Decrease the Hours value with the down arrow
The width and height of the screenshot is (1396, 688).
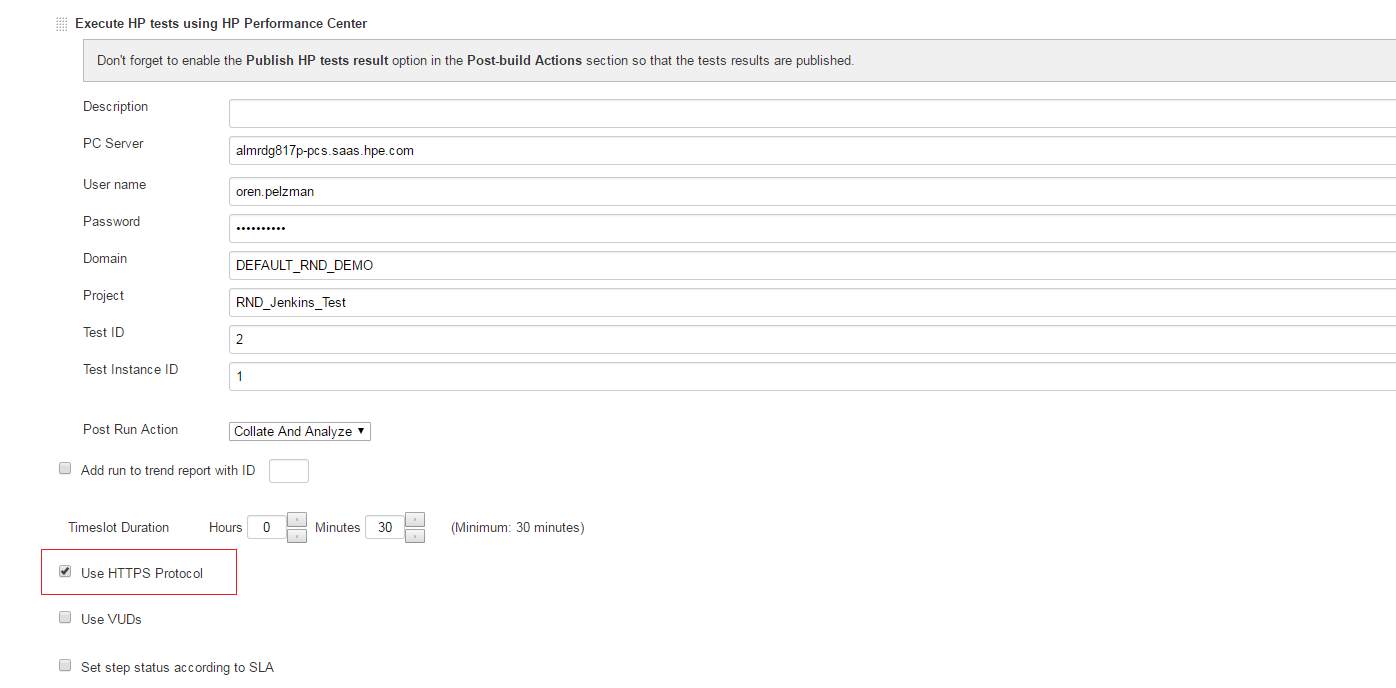coord(297,536)
